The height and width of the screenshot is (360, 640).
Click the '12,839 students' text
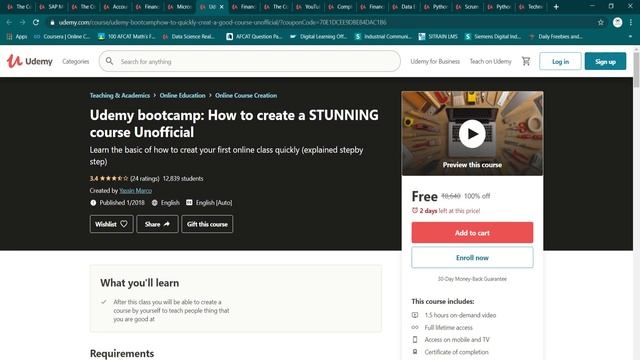pos(183,178)
